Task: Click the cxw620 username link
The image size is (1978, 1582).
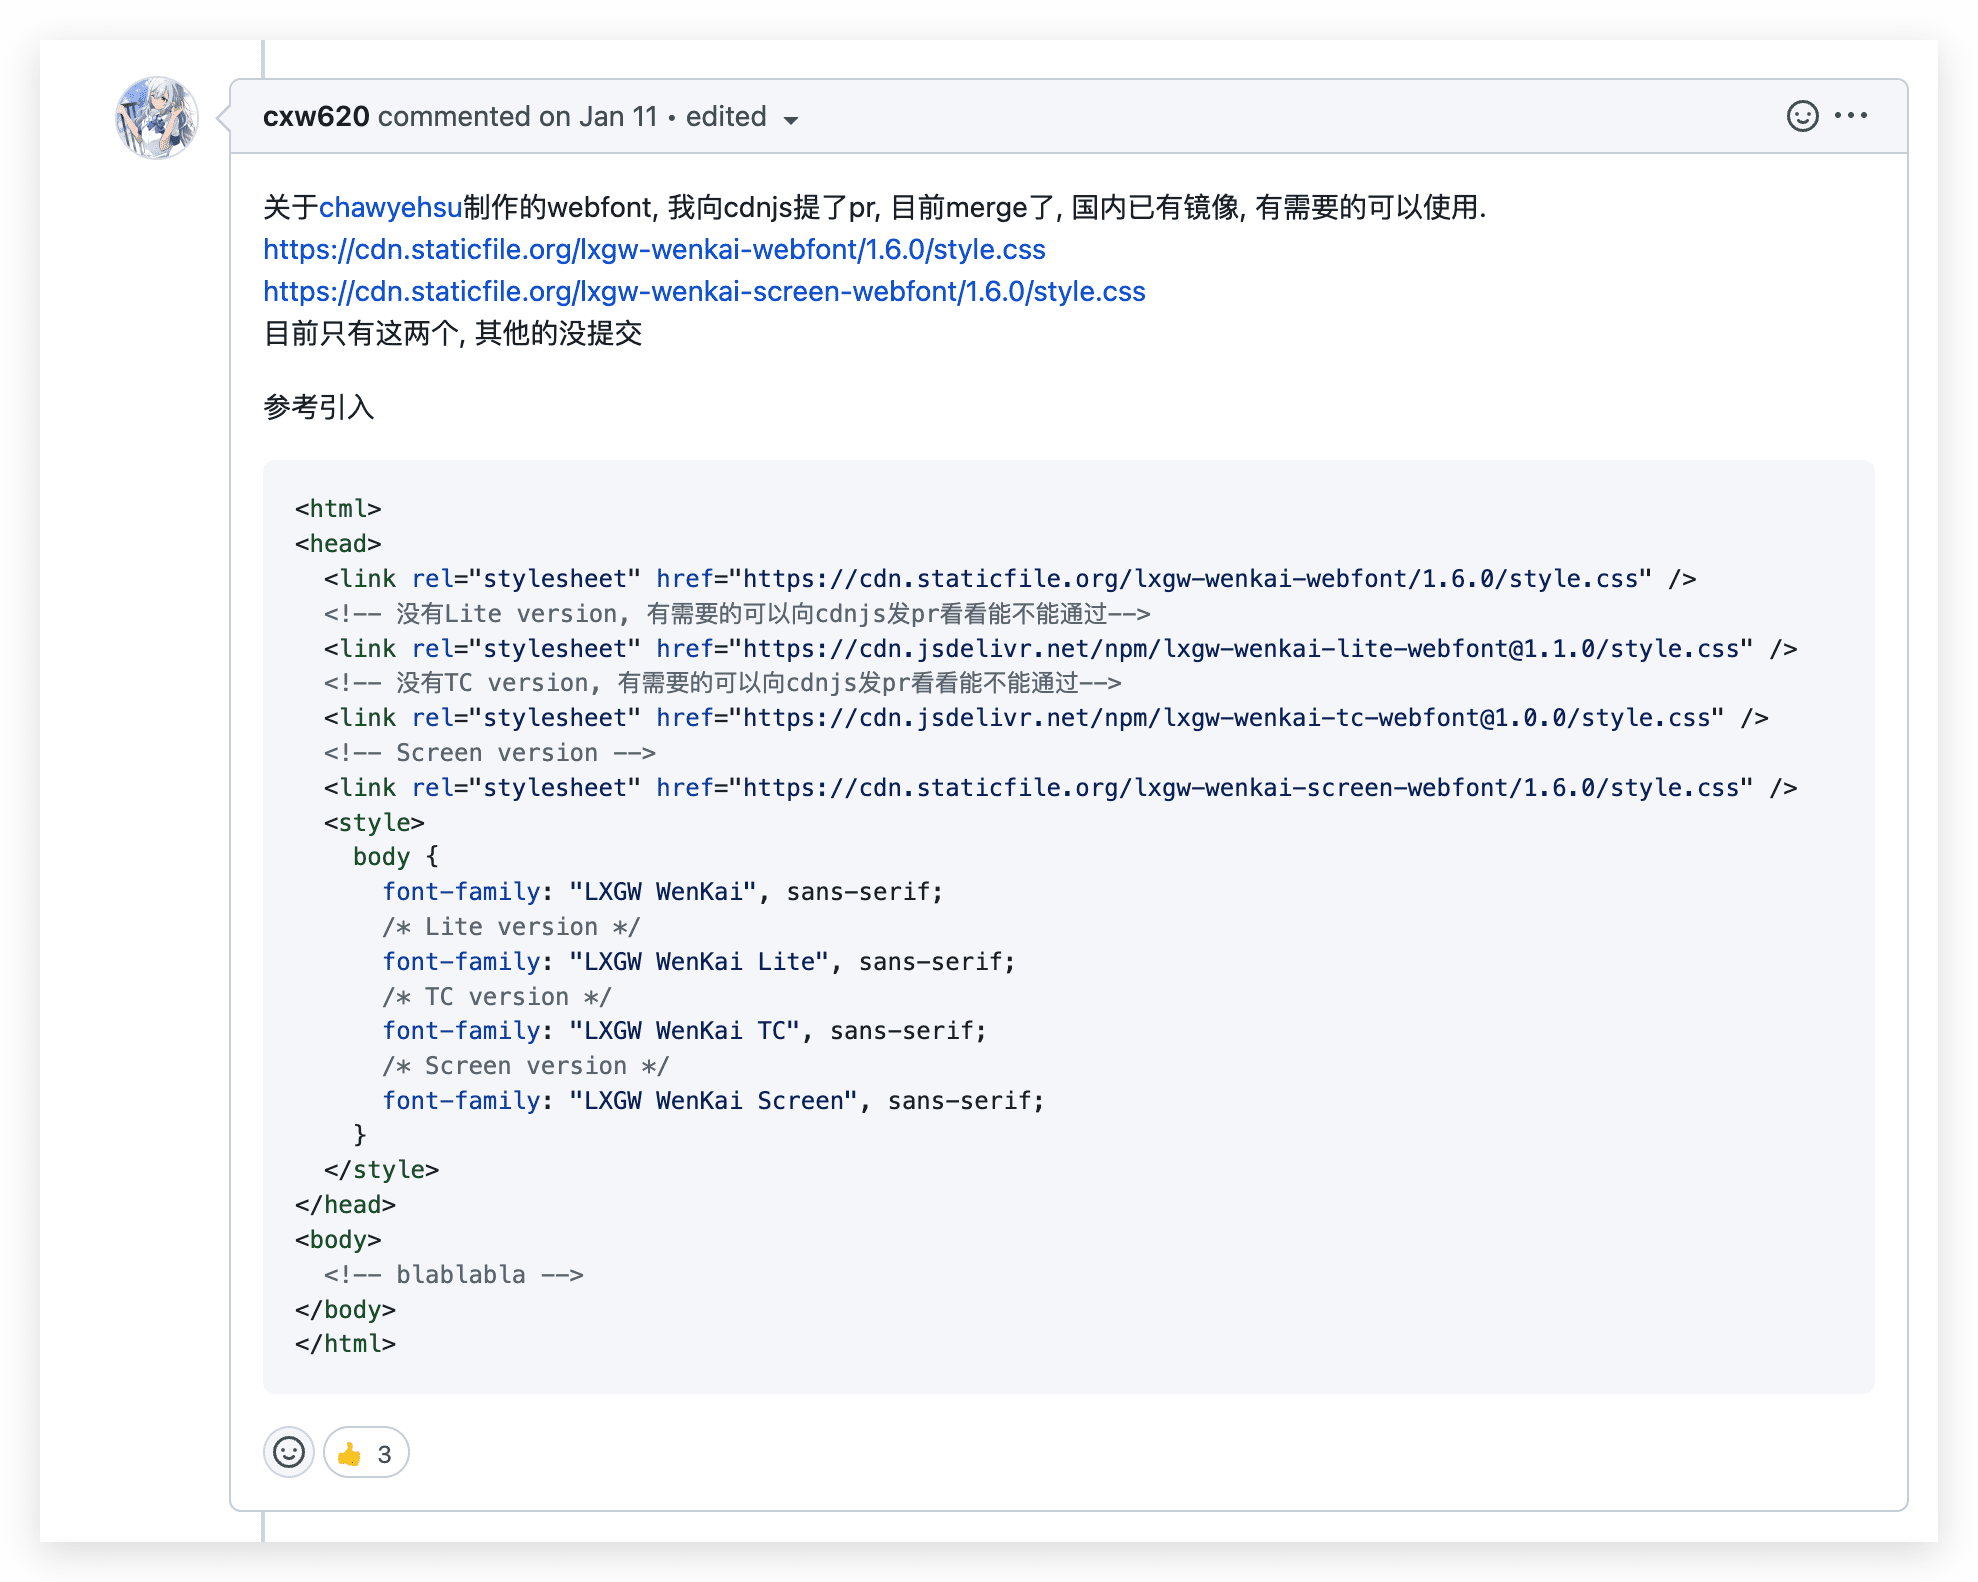Action: pos(316,117)
